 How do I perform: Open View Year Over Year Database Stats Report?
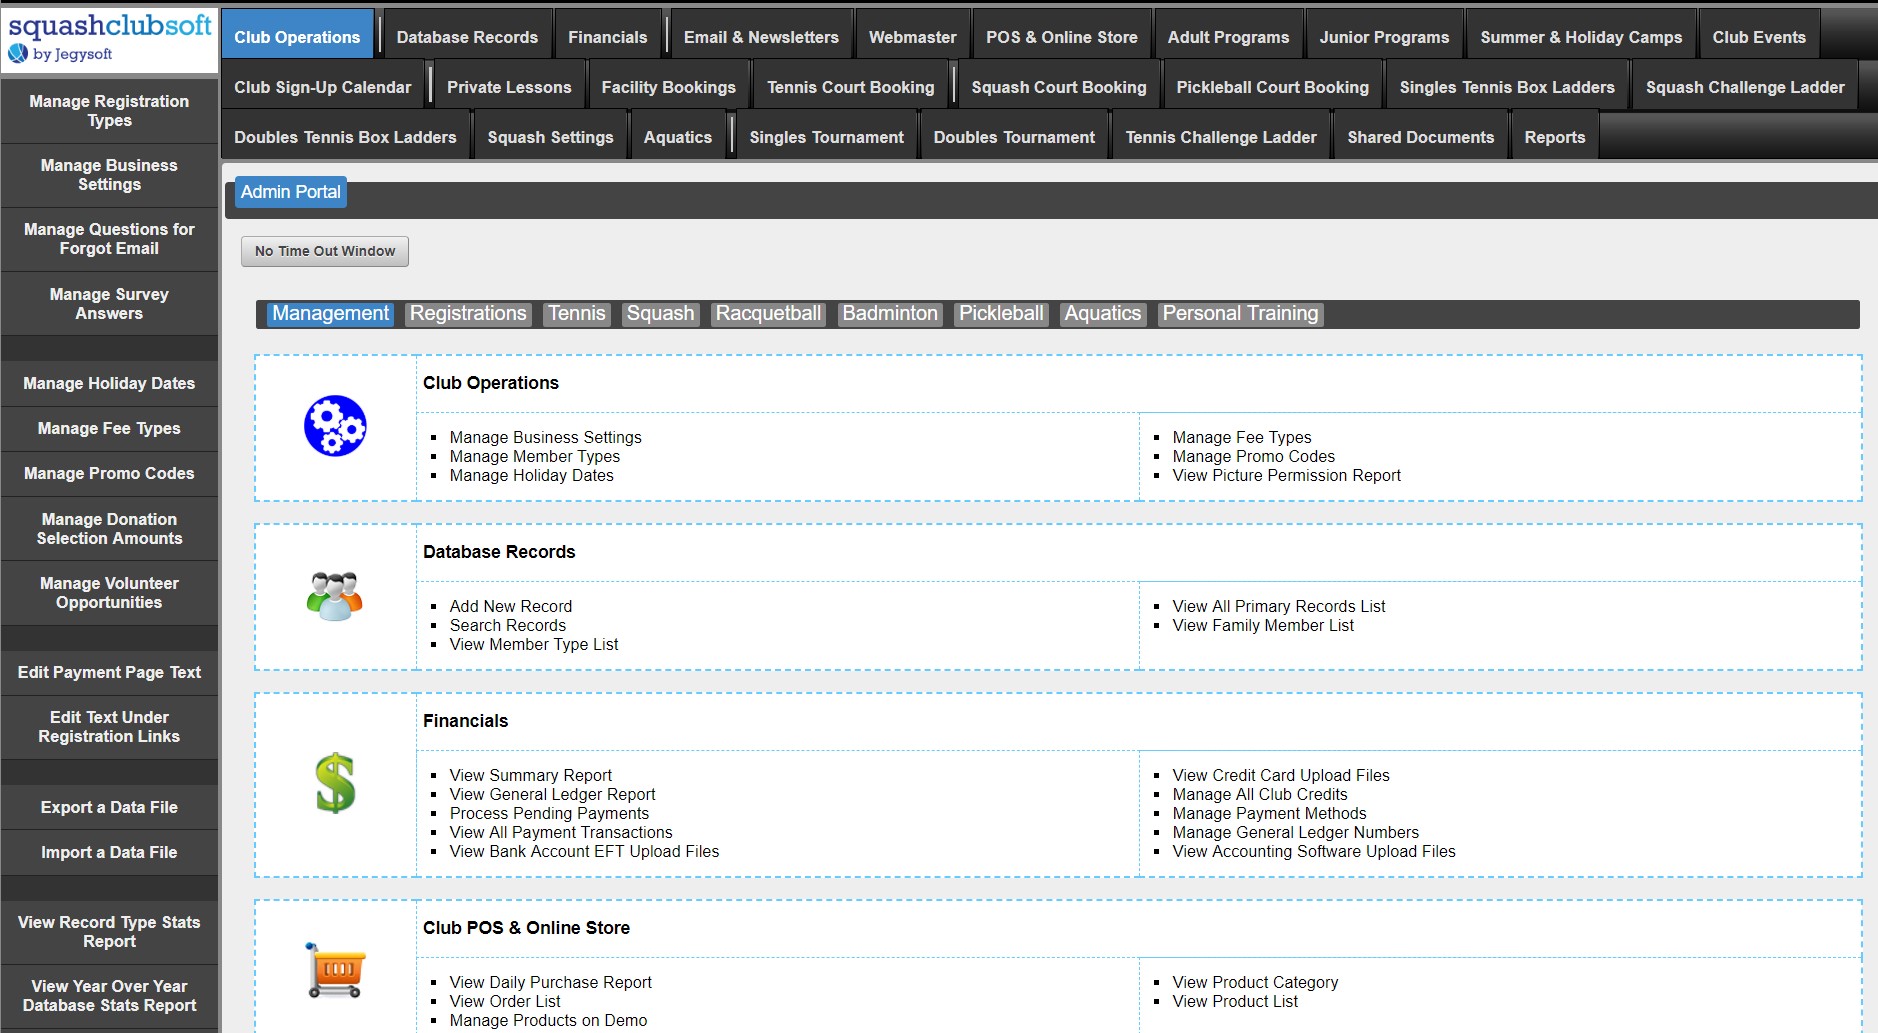pos(109,996)
